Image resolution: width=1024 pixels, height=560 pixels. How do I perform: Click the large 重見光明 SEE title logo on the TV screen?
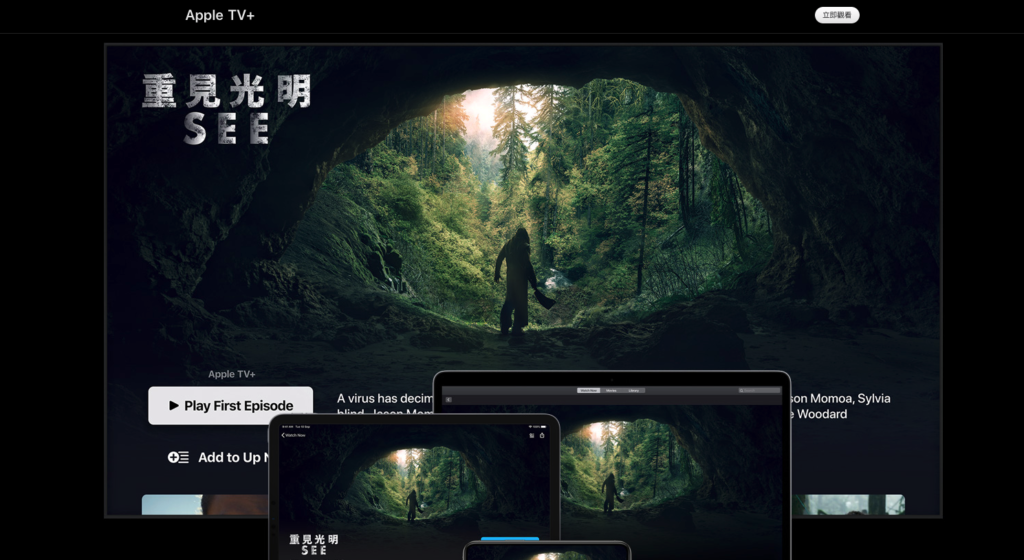226,109
